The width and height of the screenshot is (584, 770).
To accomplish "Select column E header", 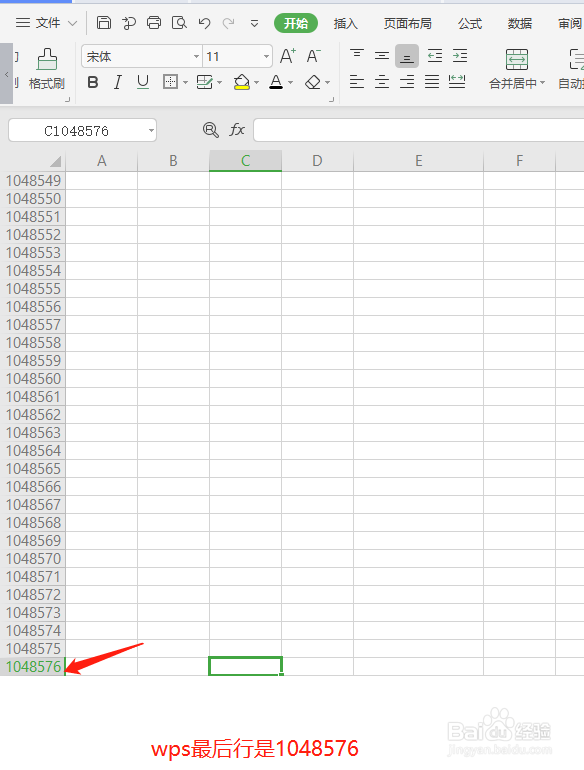I will click(x=418, y=161).
